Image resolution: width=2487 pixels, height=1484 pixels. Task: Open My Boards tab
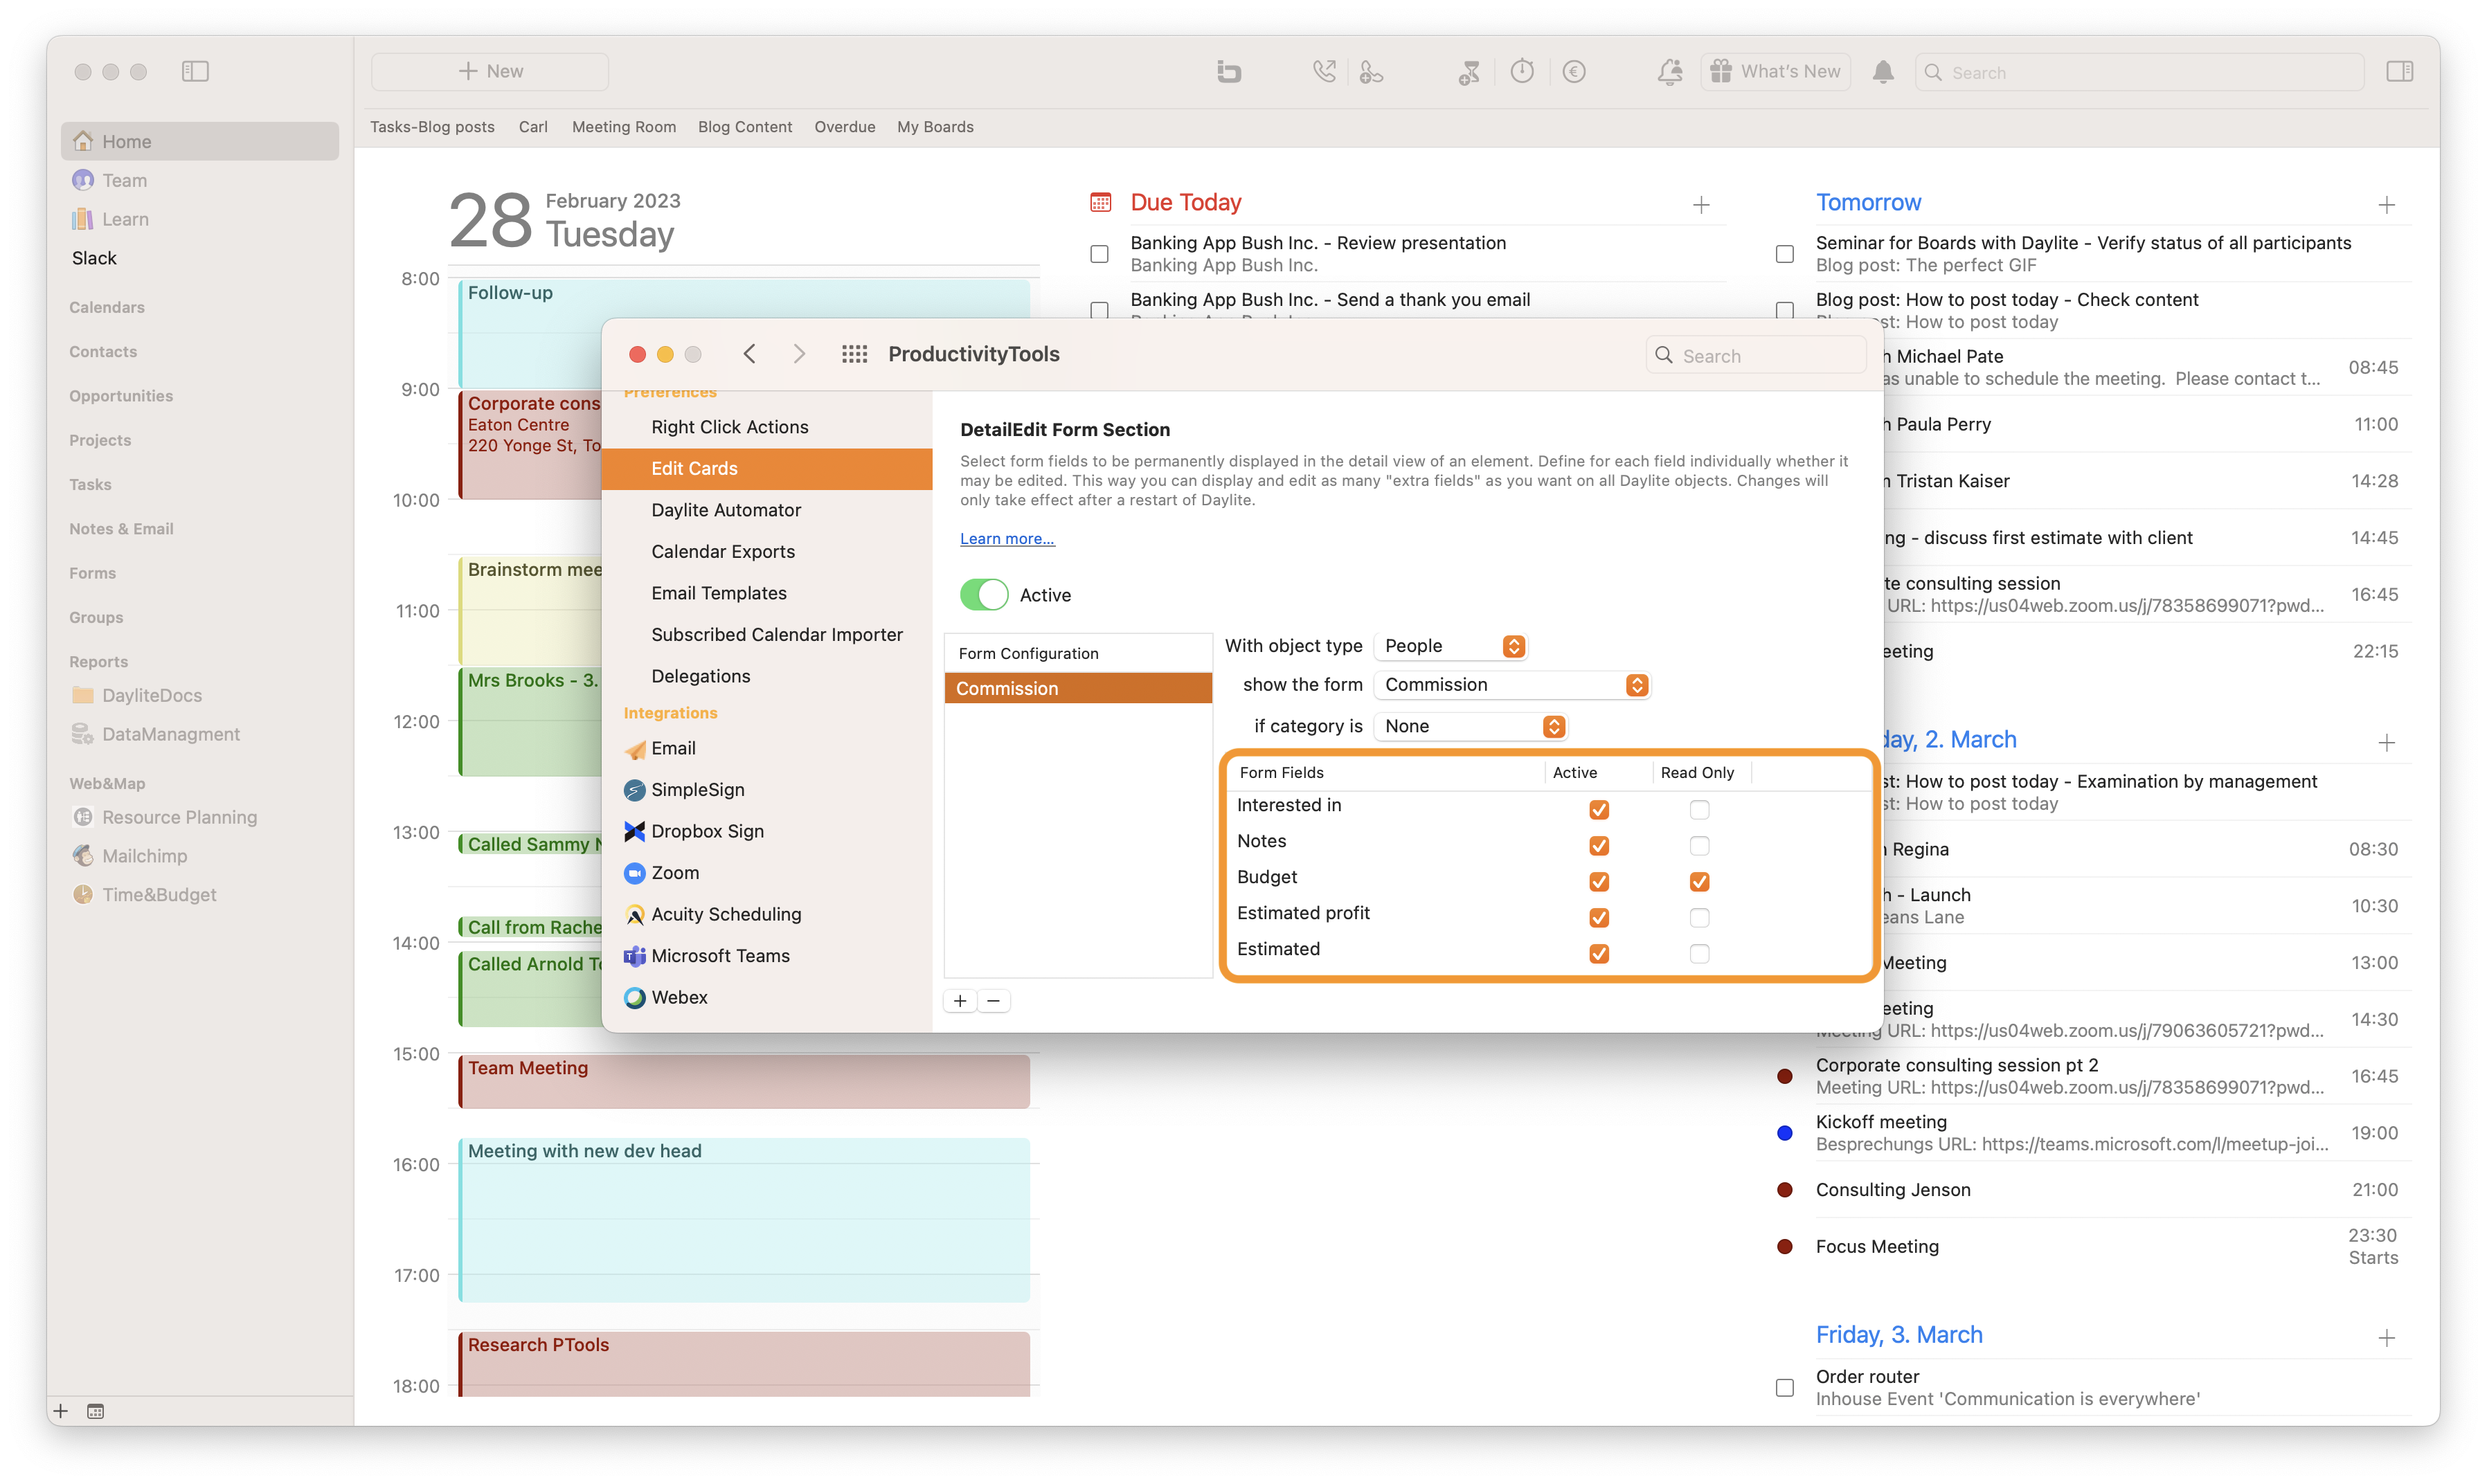click(935, 127)
